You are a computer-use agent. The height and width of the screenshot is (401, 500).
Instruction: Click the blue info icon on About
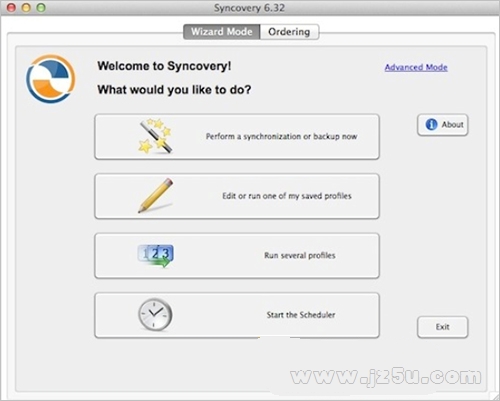click(431, 124)
